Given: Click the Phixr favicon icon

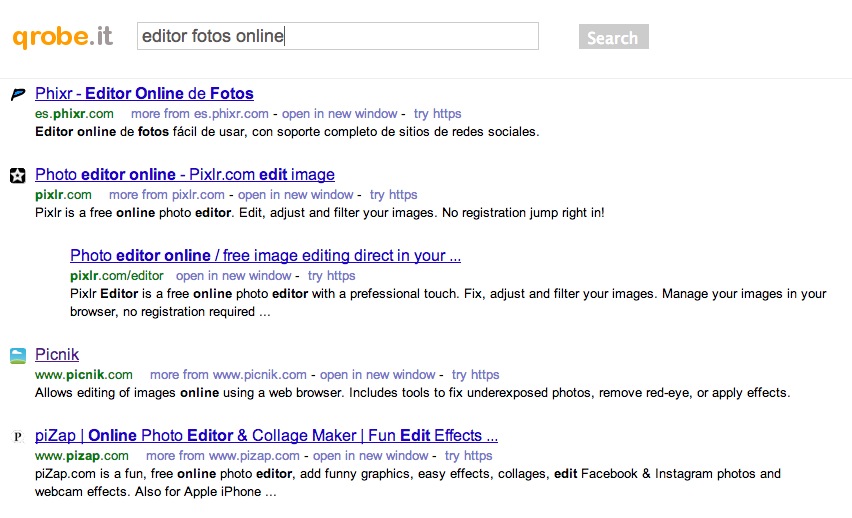Looking at the screenshot, I should click(x=17, y=95).
